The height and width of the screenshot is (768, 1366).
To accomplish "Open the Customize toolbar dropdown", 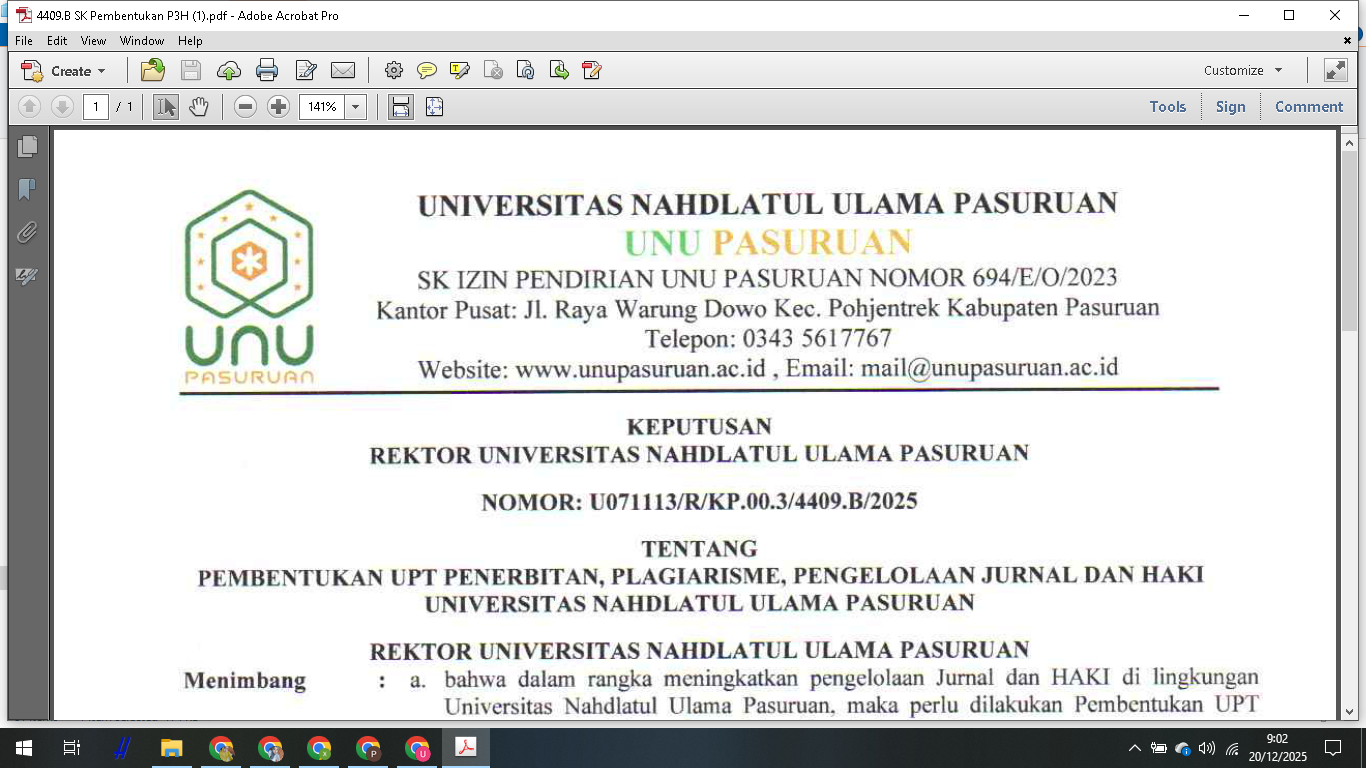I will 1243,71.
